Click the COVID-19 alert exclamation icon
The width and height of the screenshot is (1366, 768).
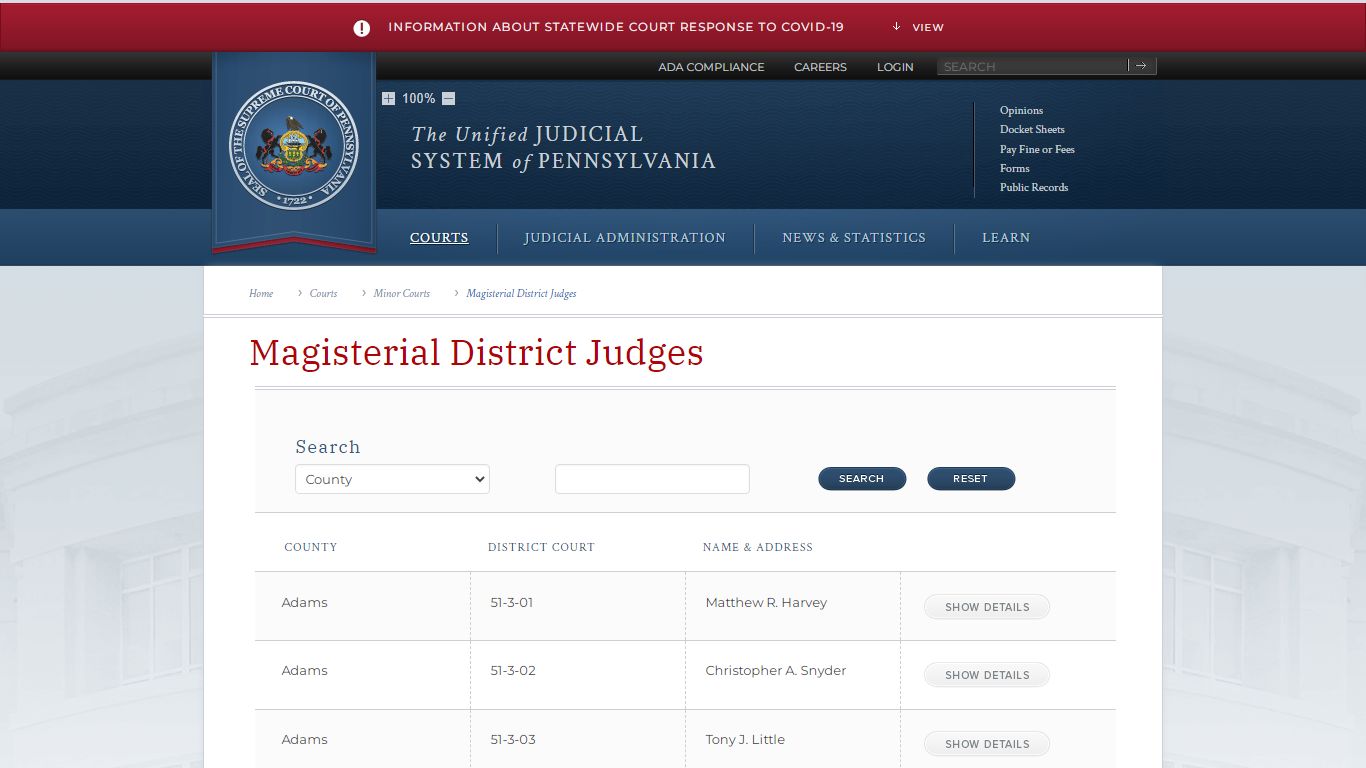click(x=362, y=28)
